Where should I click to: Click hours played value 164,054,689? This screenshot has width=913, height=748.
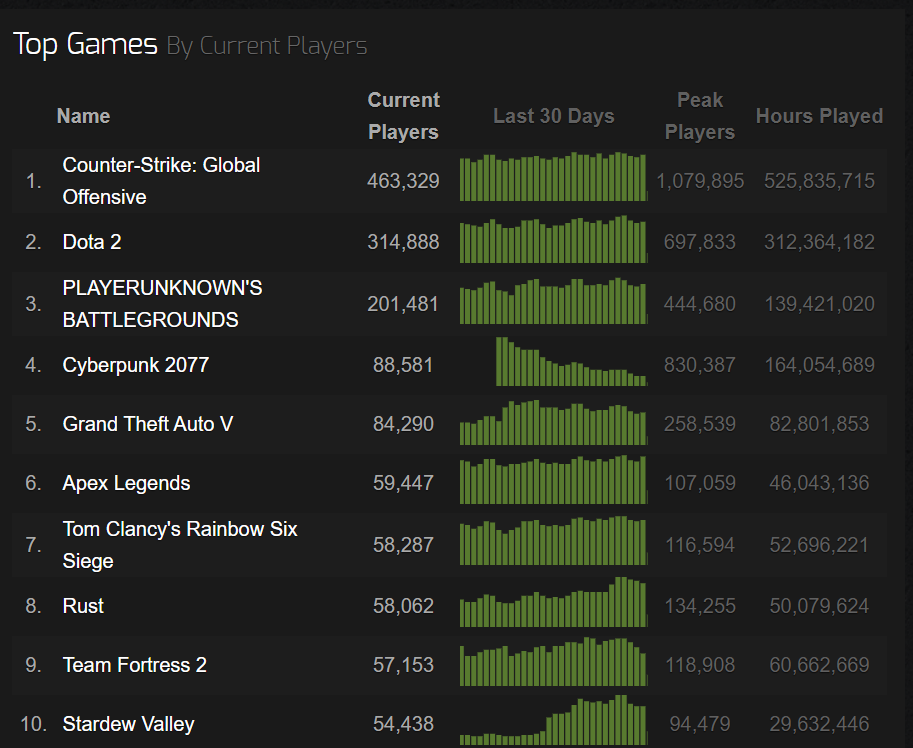[x=819, y=365]
